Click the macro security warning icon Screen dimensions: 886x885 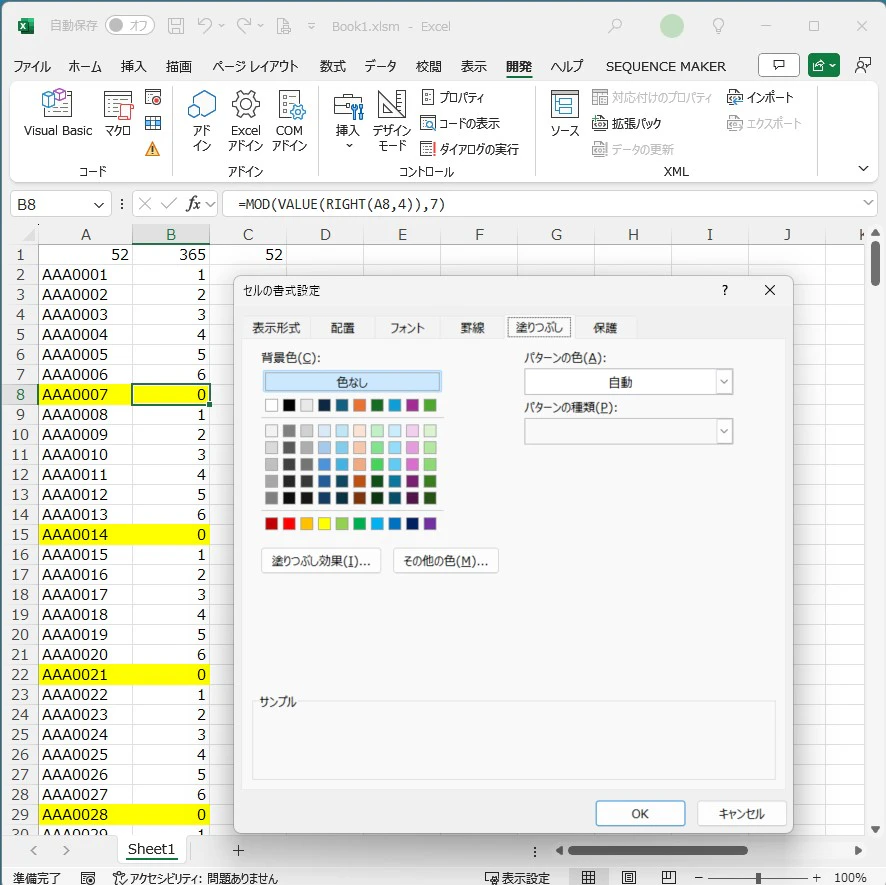[x=153, y=149]
